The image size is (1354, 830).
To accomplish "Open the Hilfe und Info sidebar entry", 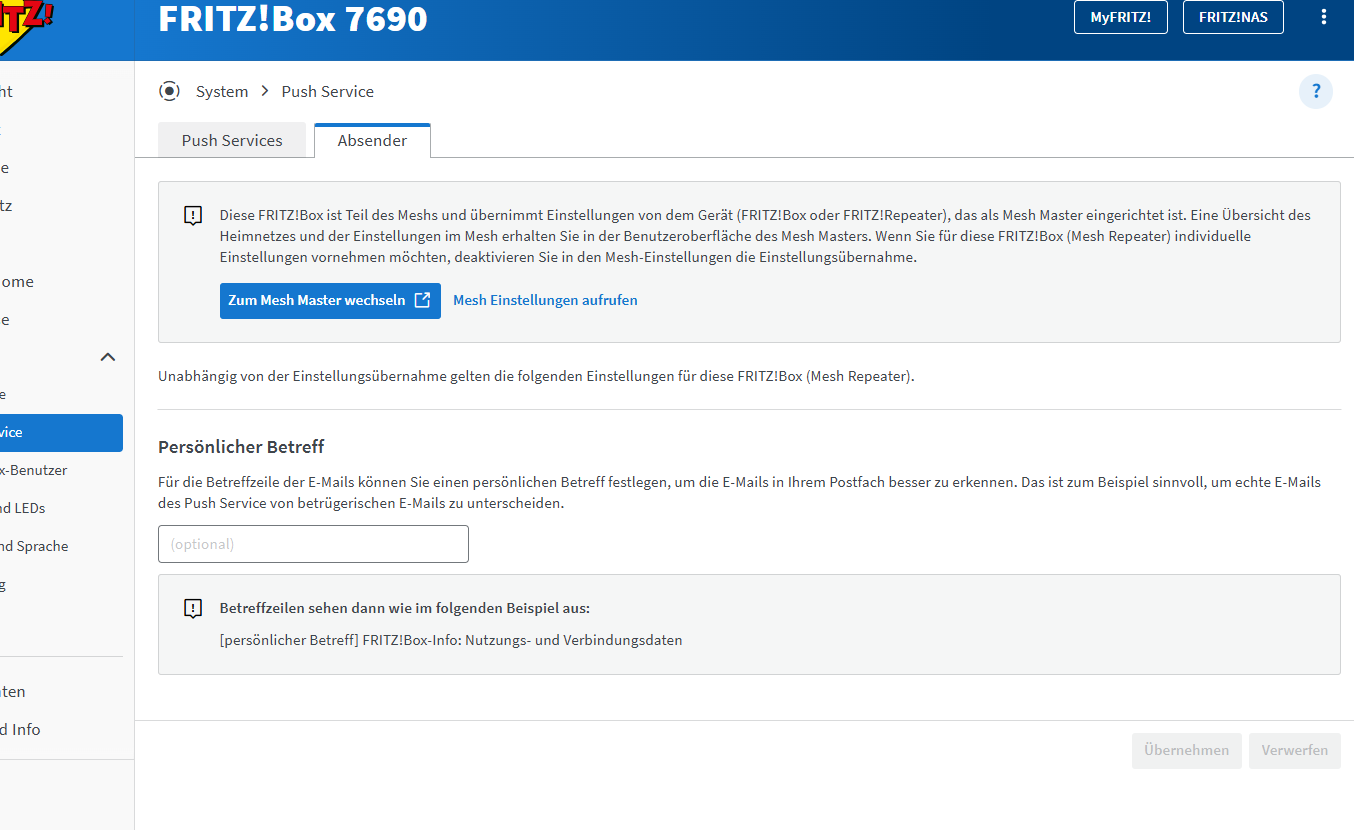I will pos(20,729).
